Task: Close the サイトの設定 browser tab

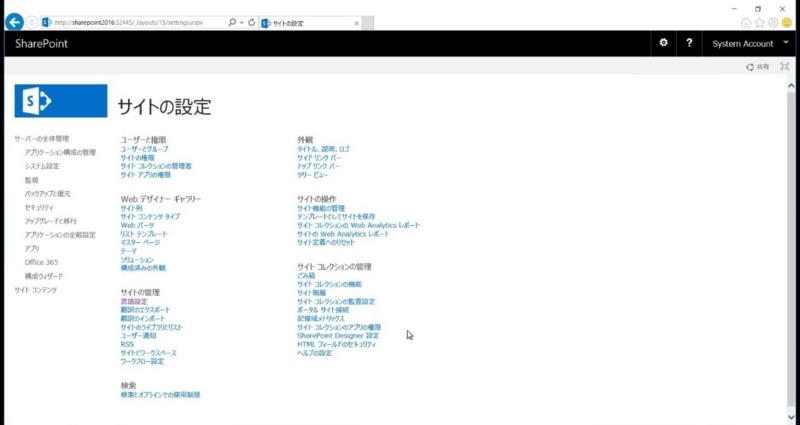Action: click(356, 23)
